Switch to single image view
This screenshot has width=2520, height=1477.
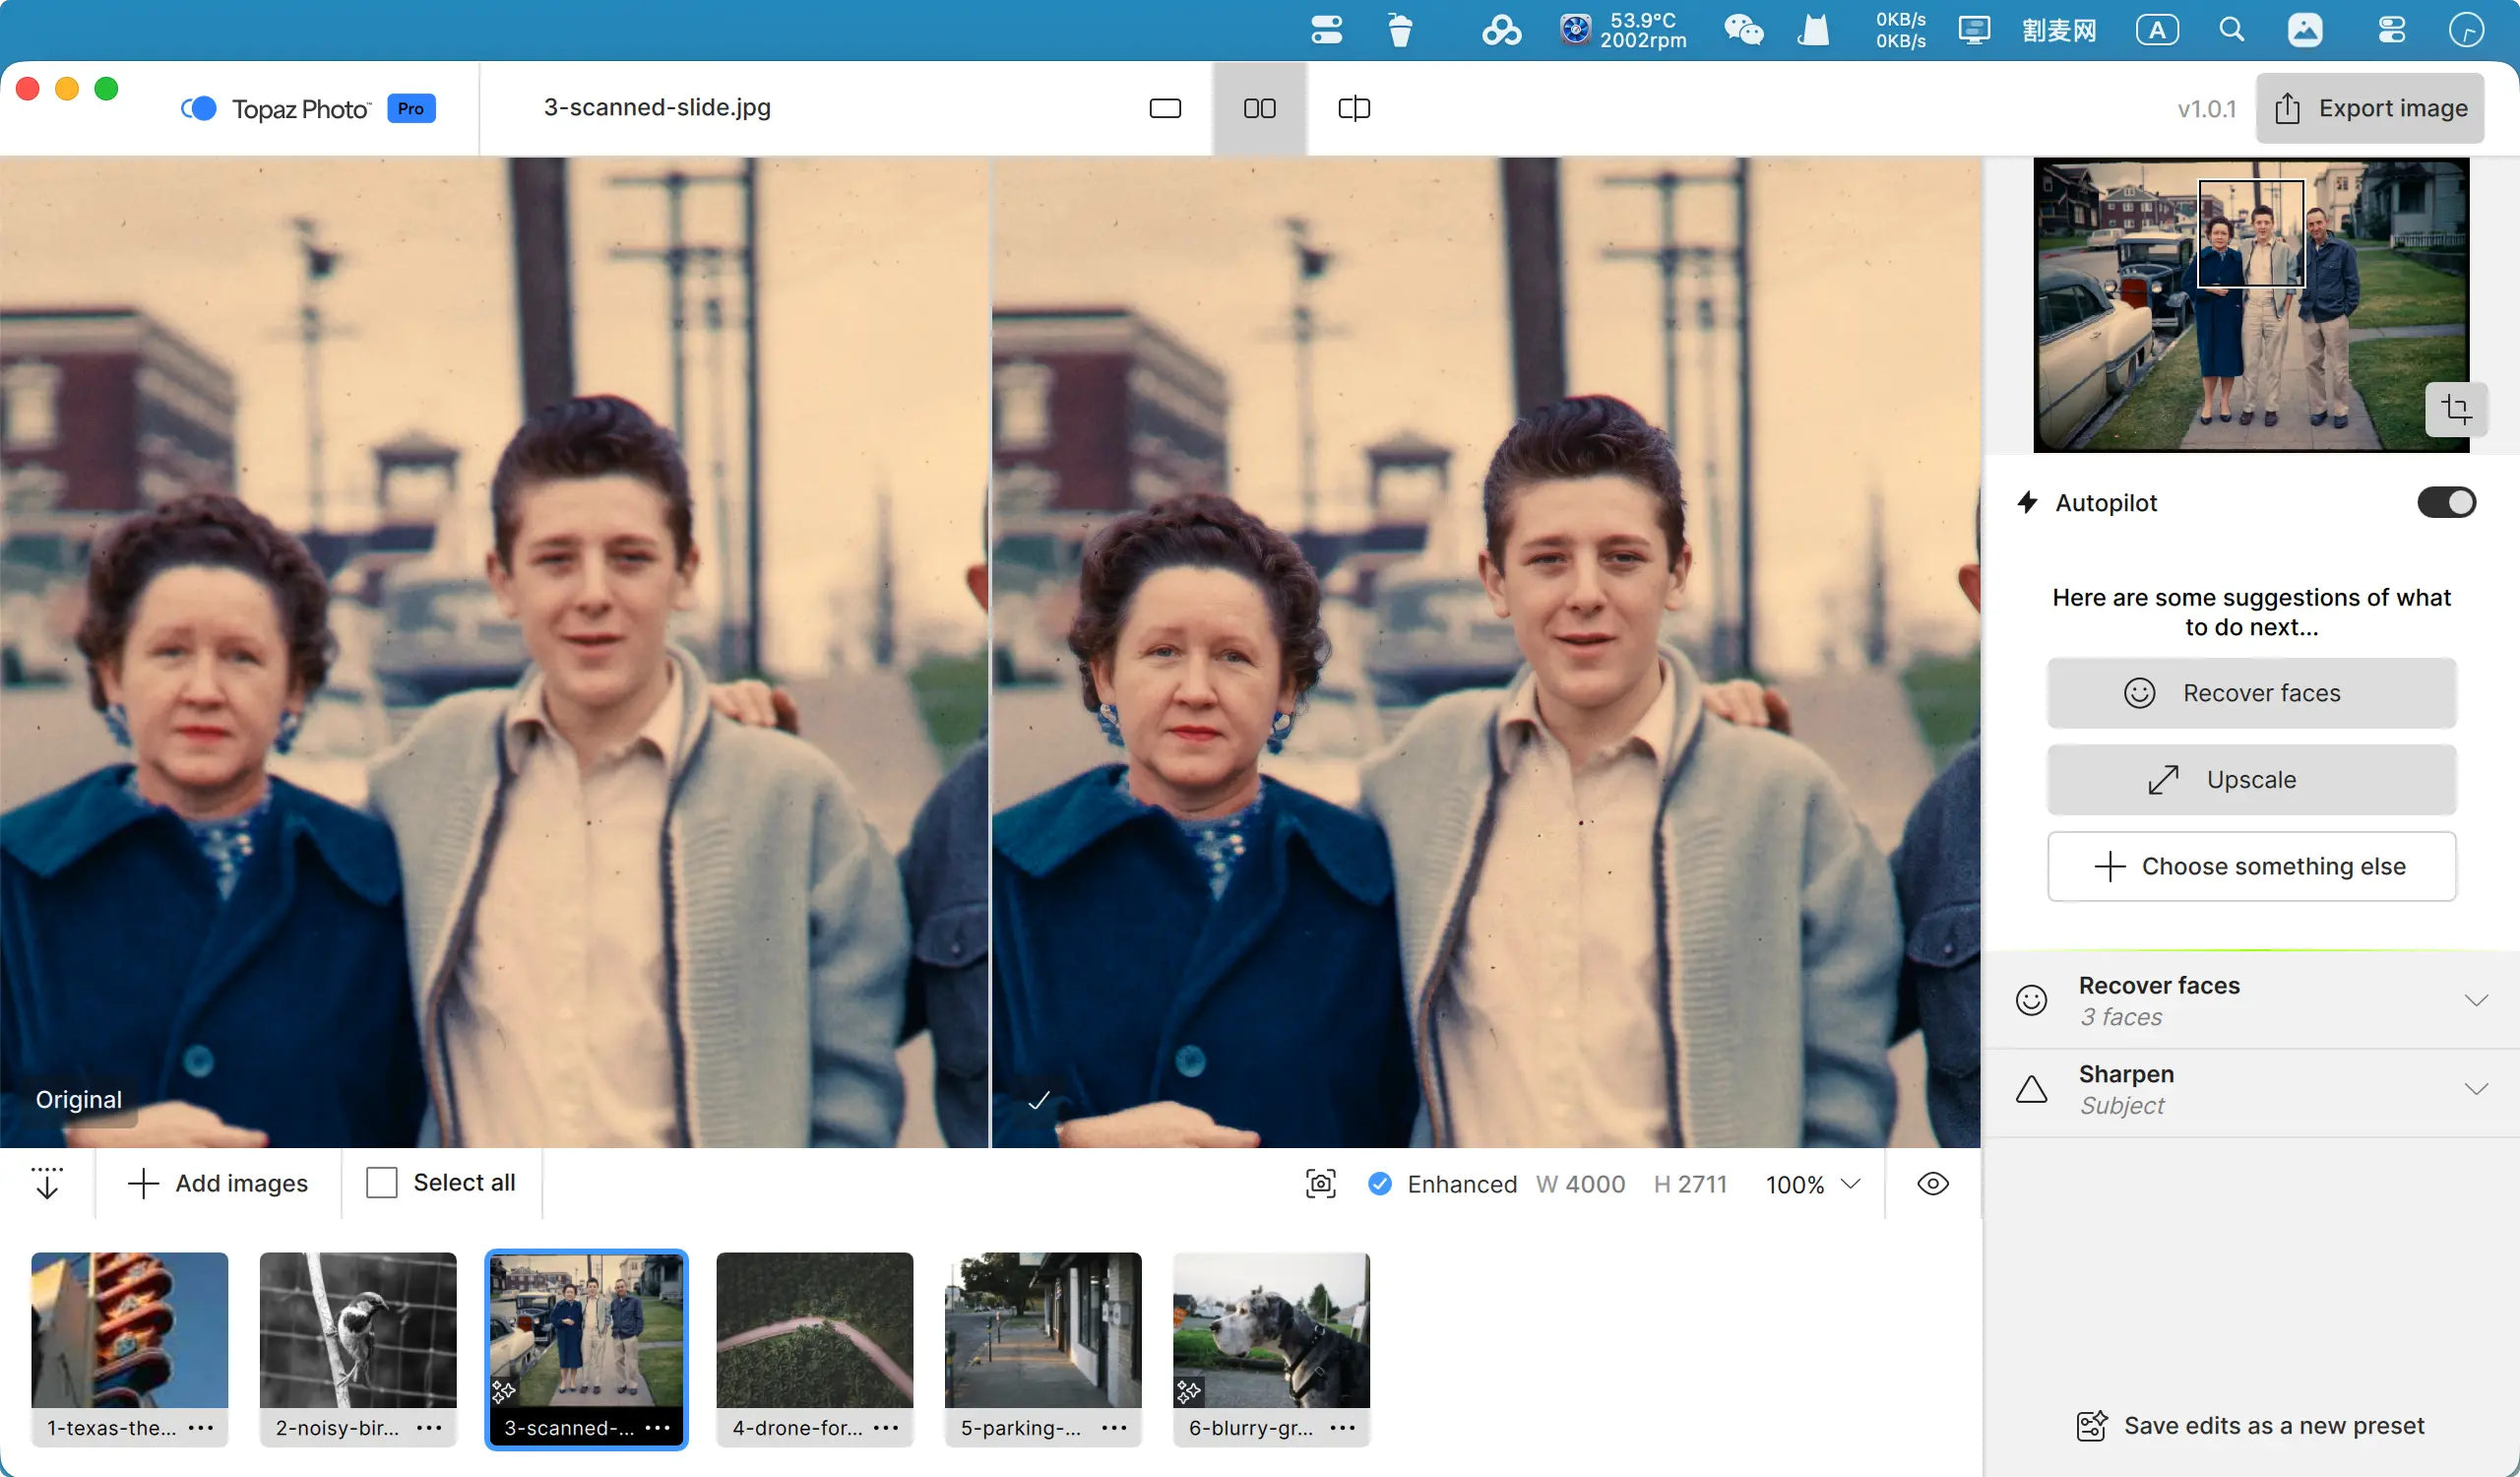(1165, 108)
